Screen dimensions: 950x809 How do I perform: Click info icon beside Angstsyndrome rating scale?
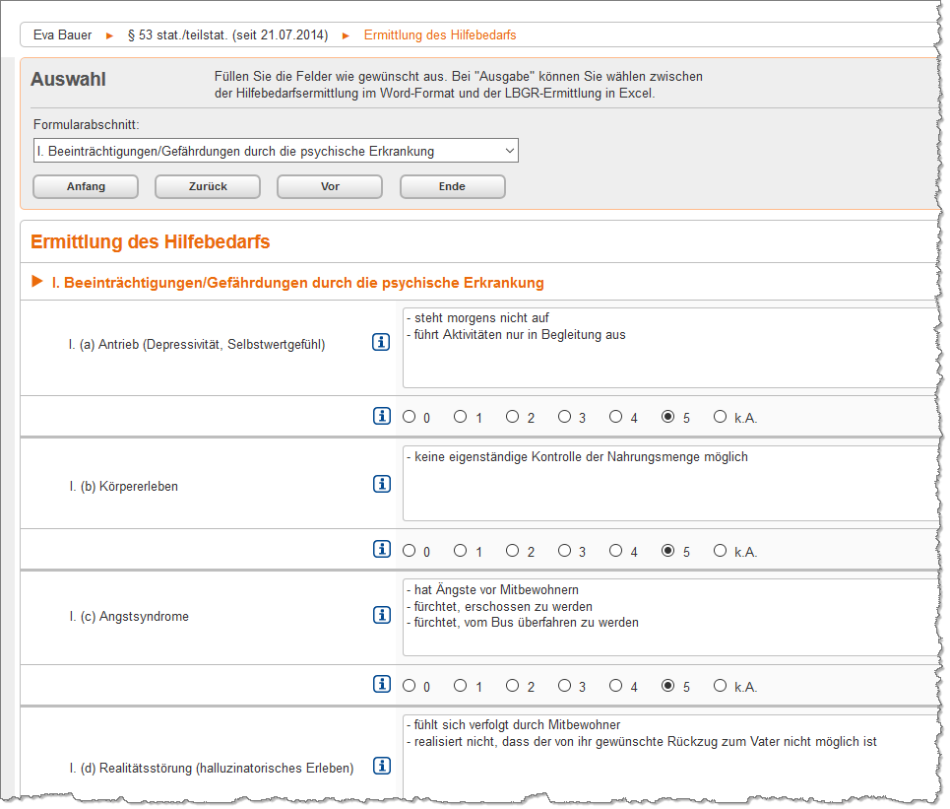click(381, 685)
